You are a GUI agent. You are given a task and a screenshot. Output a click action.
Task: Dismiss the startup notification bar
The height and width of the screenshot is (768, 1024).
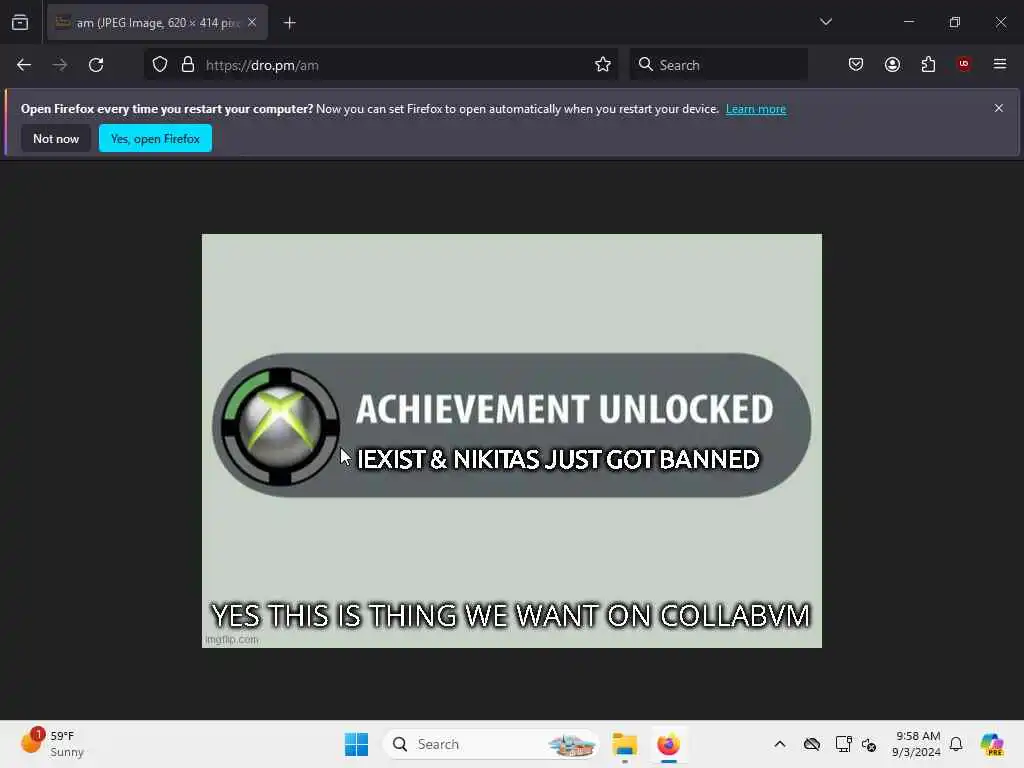tap(999, 108)
